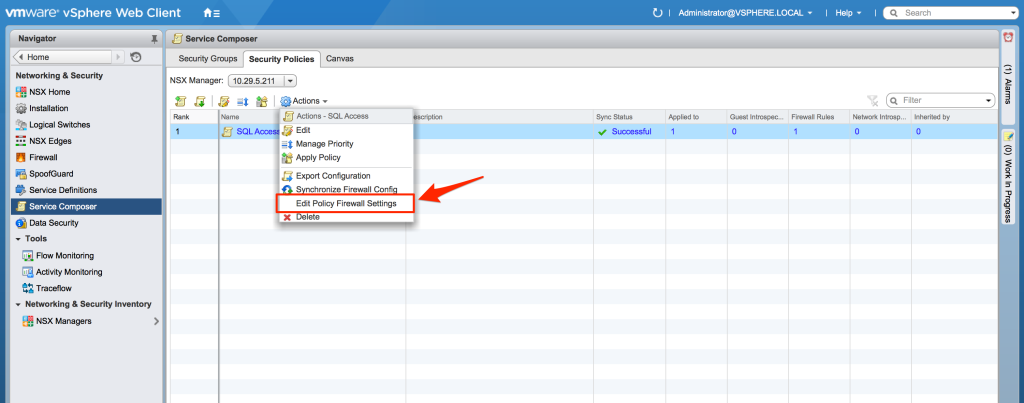The height and width of the screenshot is (403, 1024).
Task: Click the Create Security Policy toolbar icon
Action: tap(181, 101)
